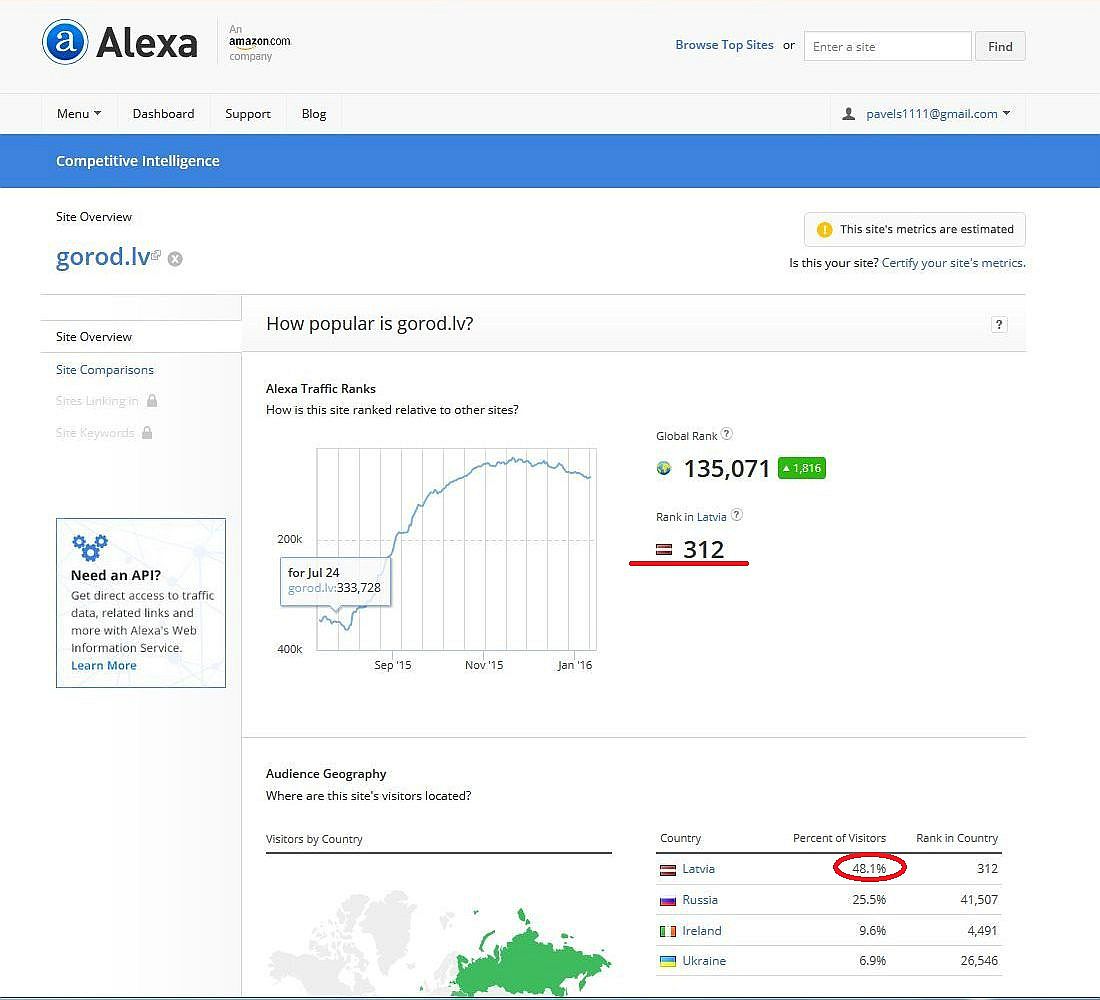1100x1000 pixels.
Task: Click the Alexa logo icon
Action: pos(65,43)
